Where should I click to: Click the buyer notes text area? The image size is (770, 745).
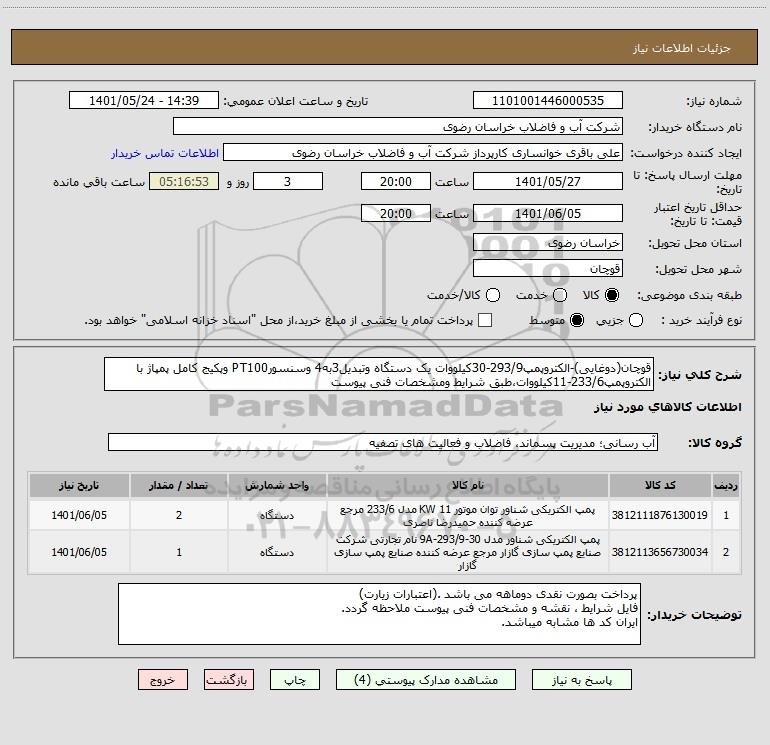click(x=379, y=614)
